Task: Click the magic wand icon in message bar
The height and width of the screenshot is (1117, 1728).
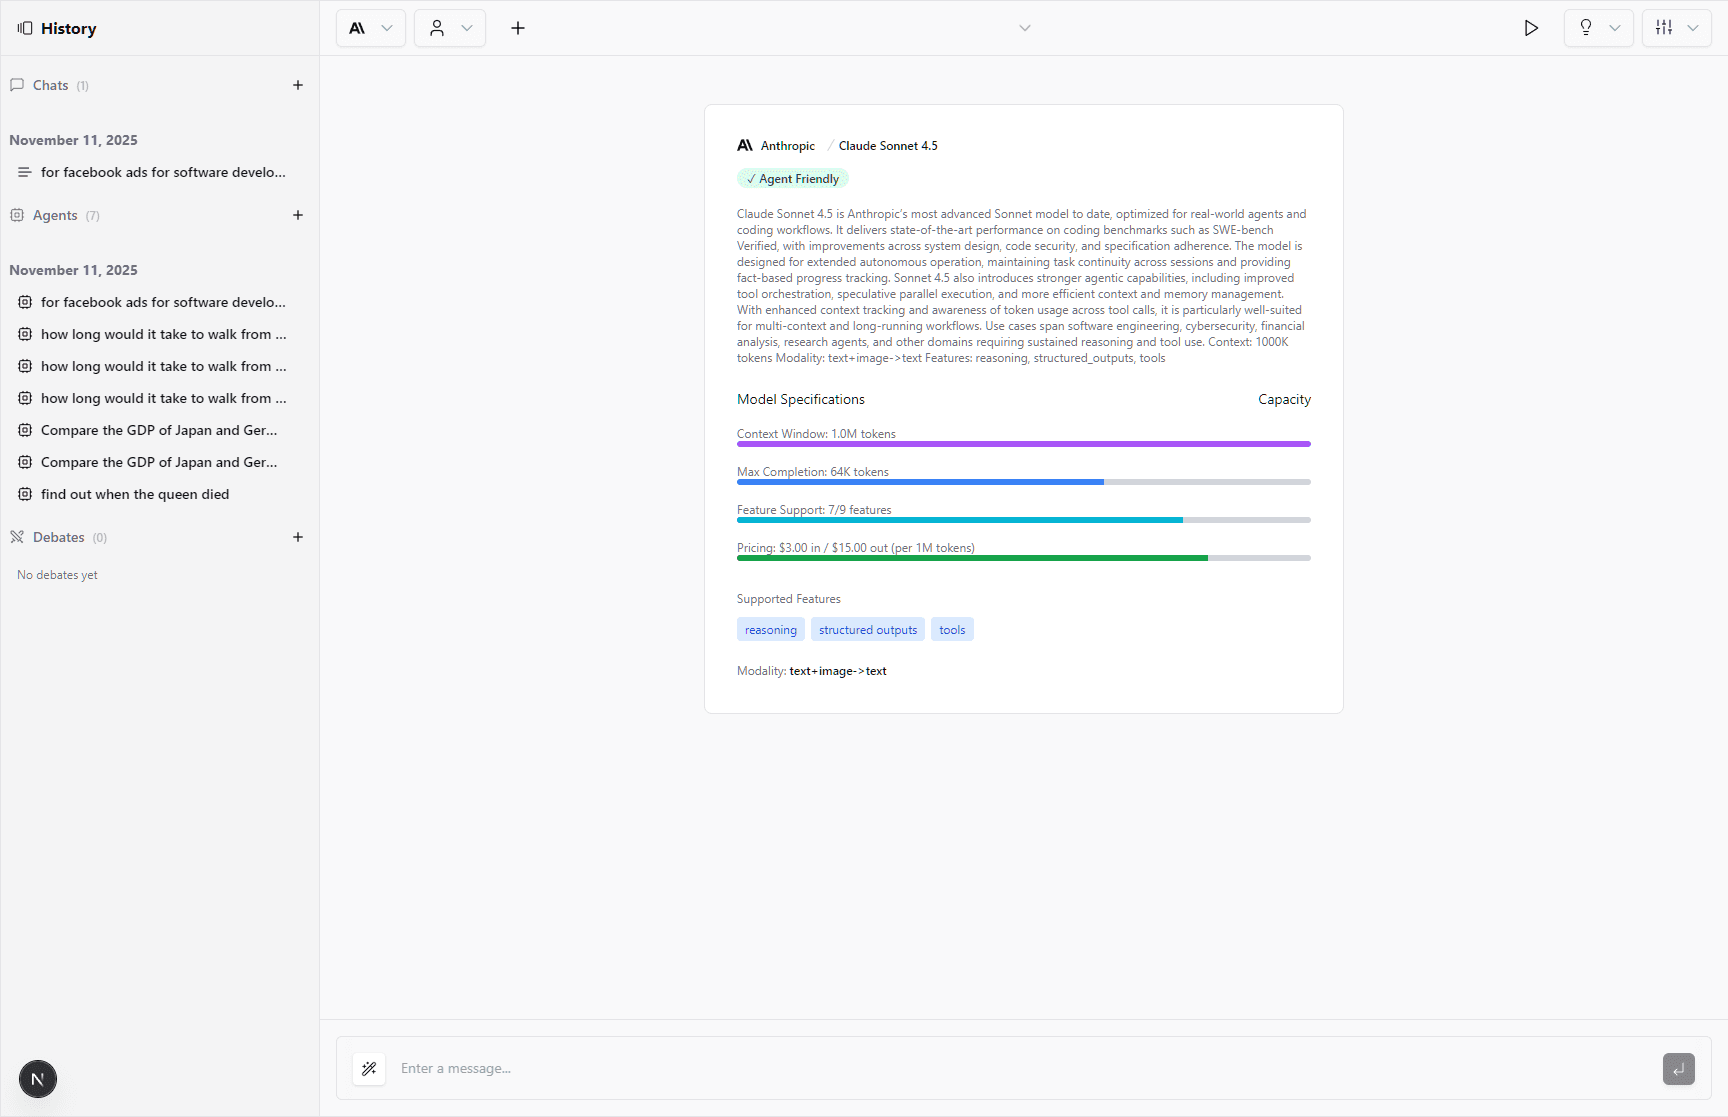Action: [369, 1068]
